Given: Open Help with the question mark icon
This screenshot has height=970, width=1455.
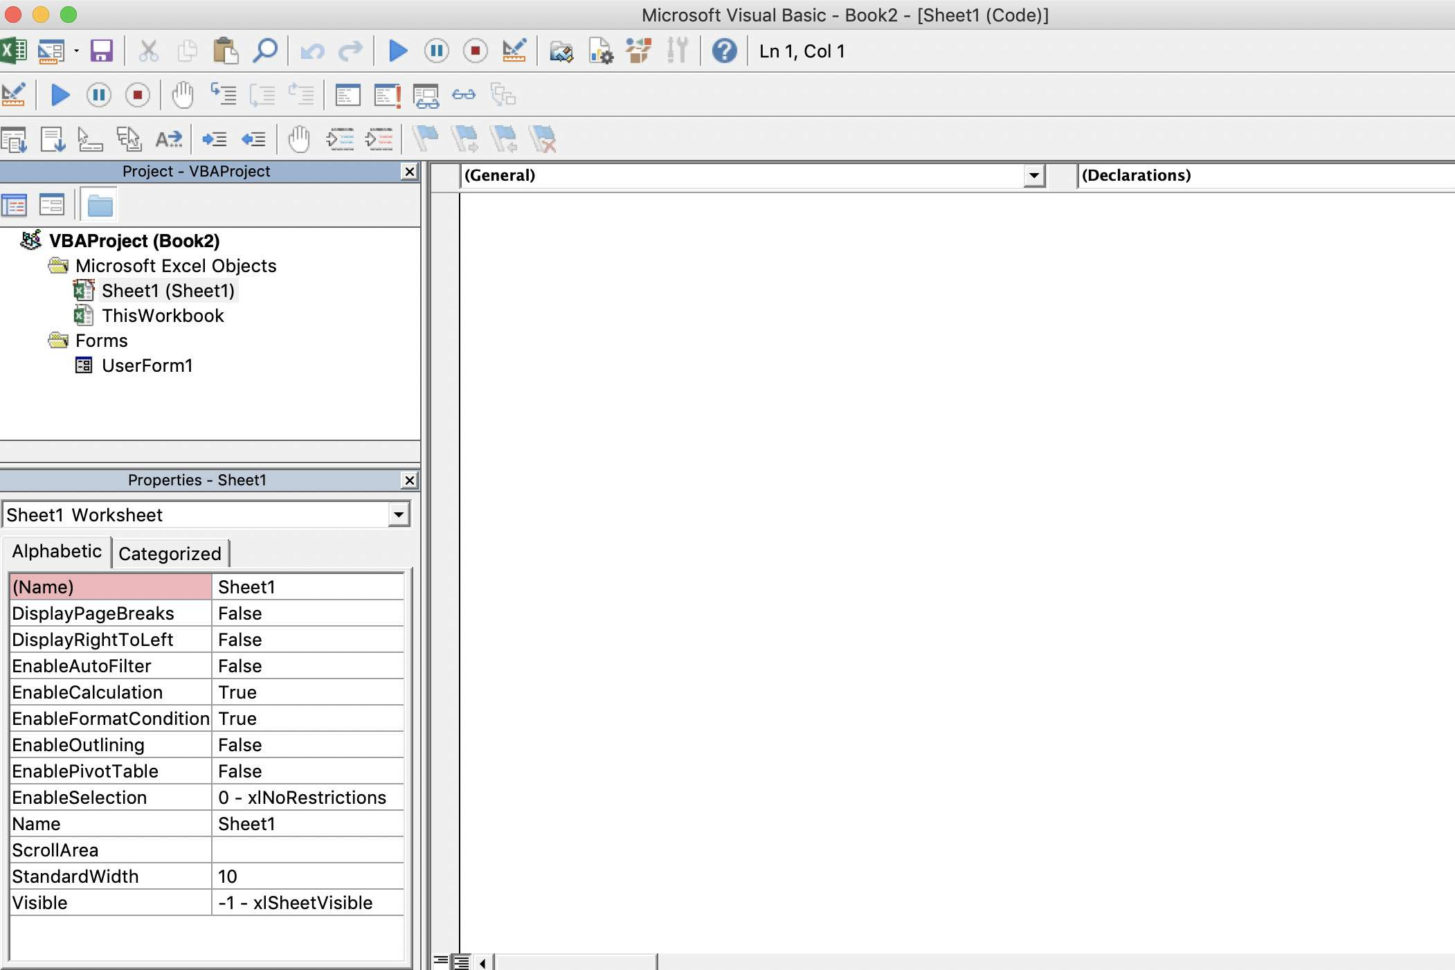Looking at the screenshot, I should click(725, 50).
